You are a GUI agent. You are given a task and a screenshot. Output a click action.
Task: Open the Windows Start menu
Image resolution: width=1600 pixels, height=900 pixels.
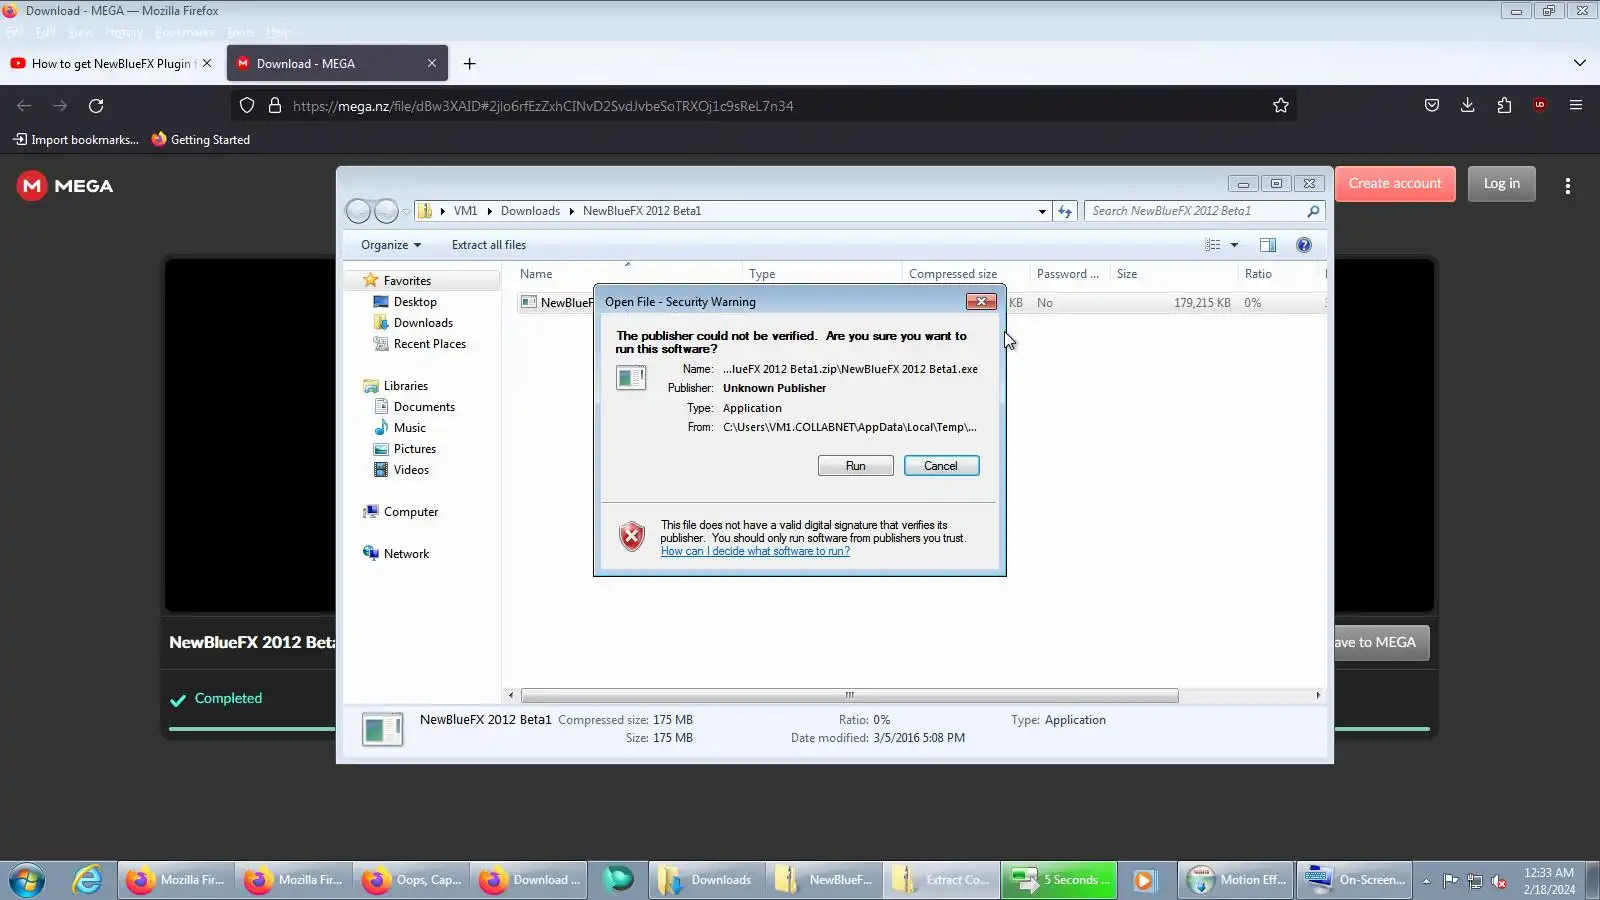pyautogui.click(x=28, y=880)
